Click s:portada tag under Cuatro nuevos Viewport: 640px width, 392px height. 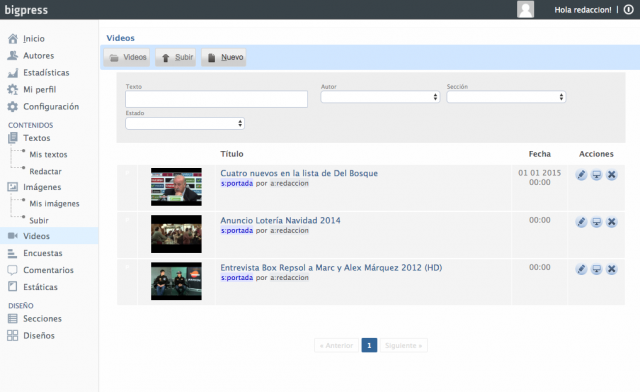pos(237,183)
